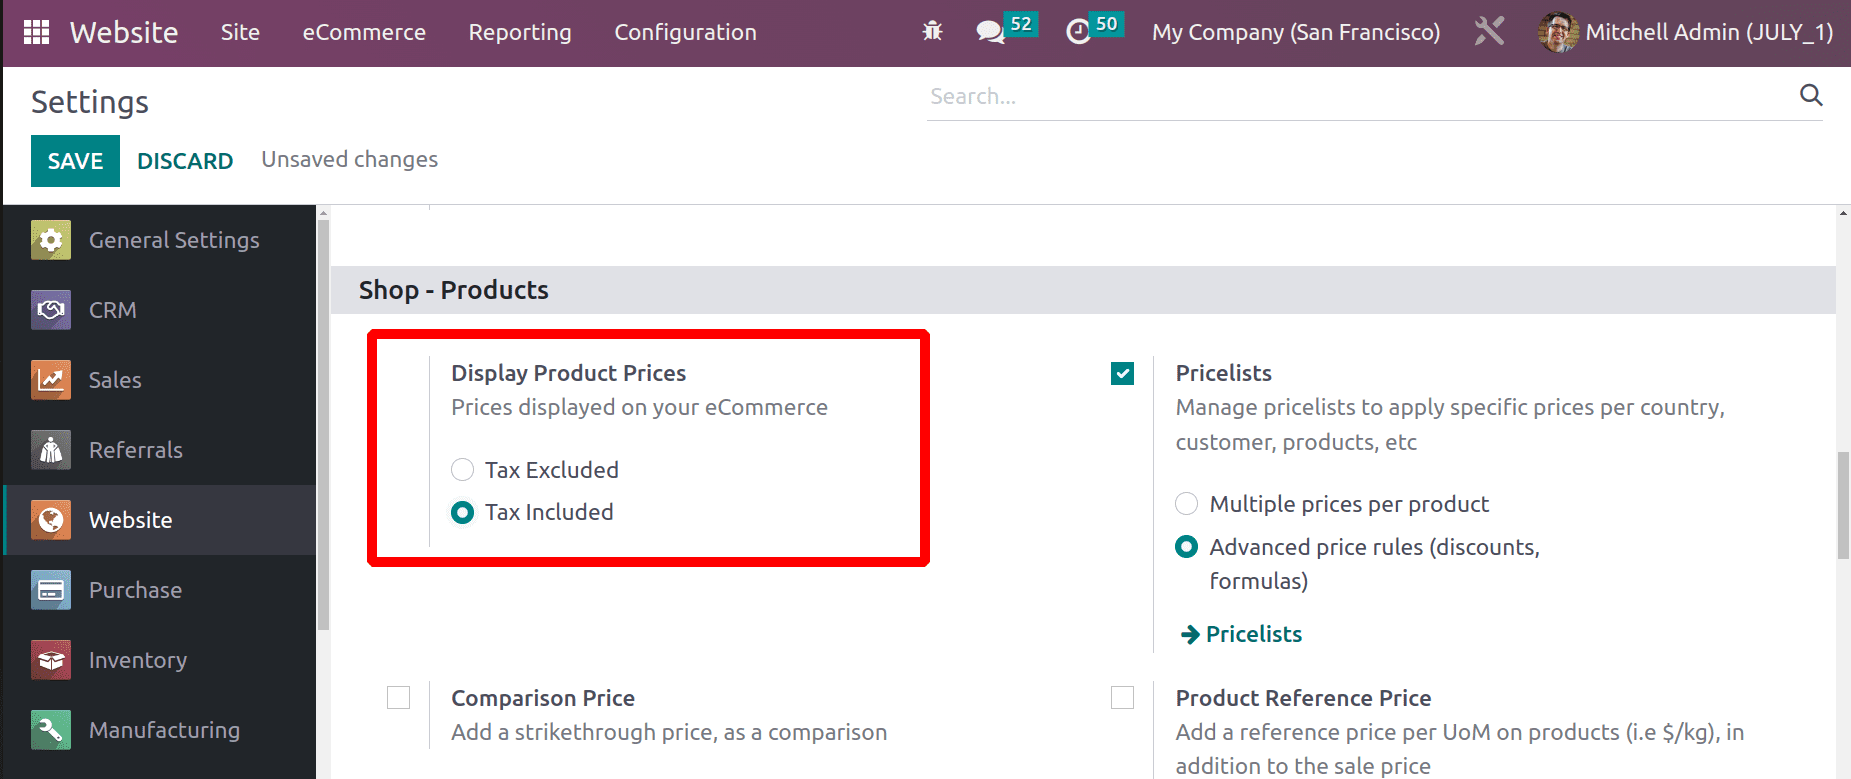The width and height of the screenshot is (1851, 779).
Task: Click the General Settings gear icon
Action: click(x=51, y=240)
